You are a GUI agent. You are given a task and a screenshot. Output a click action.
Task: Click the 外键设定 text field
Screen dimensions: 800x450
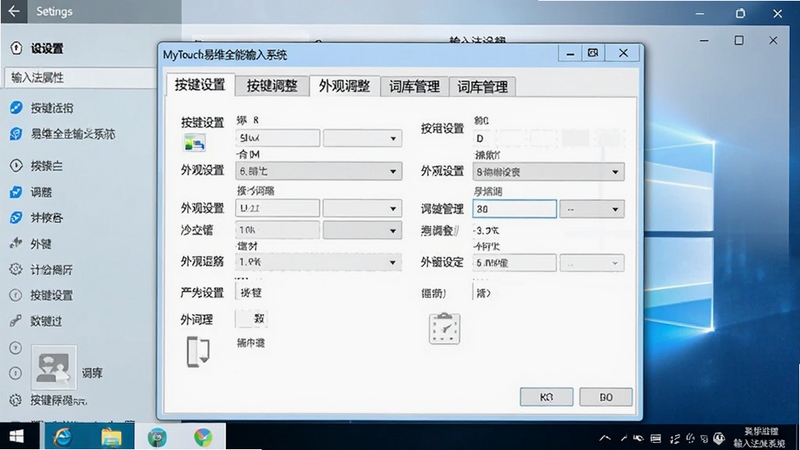(514, 263)
